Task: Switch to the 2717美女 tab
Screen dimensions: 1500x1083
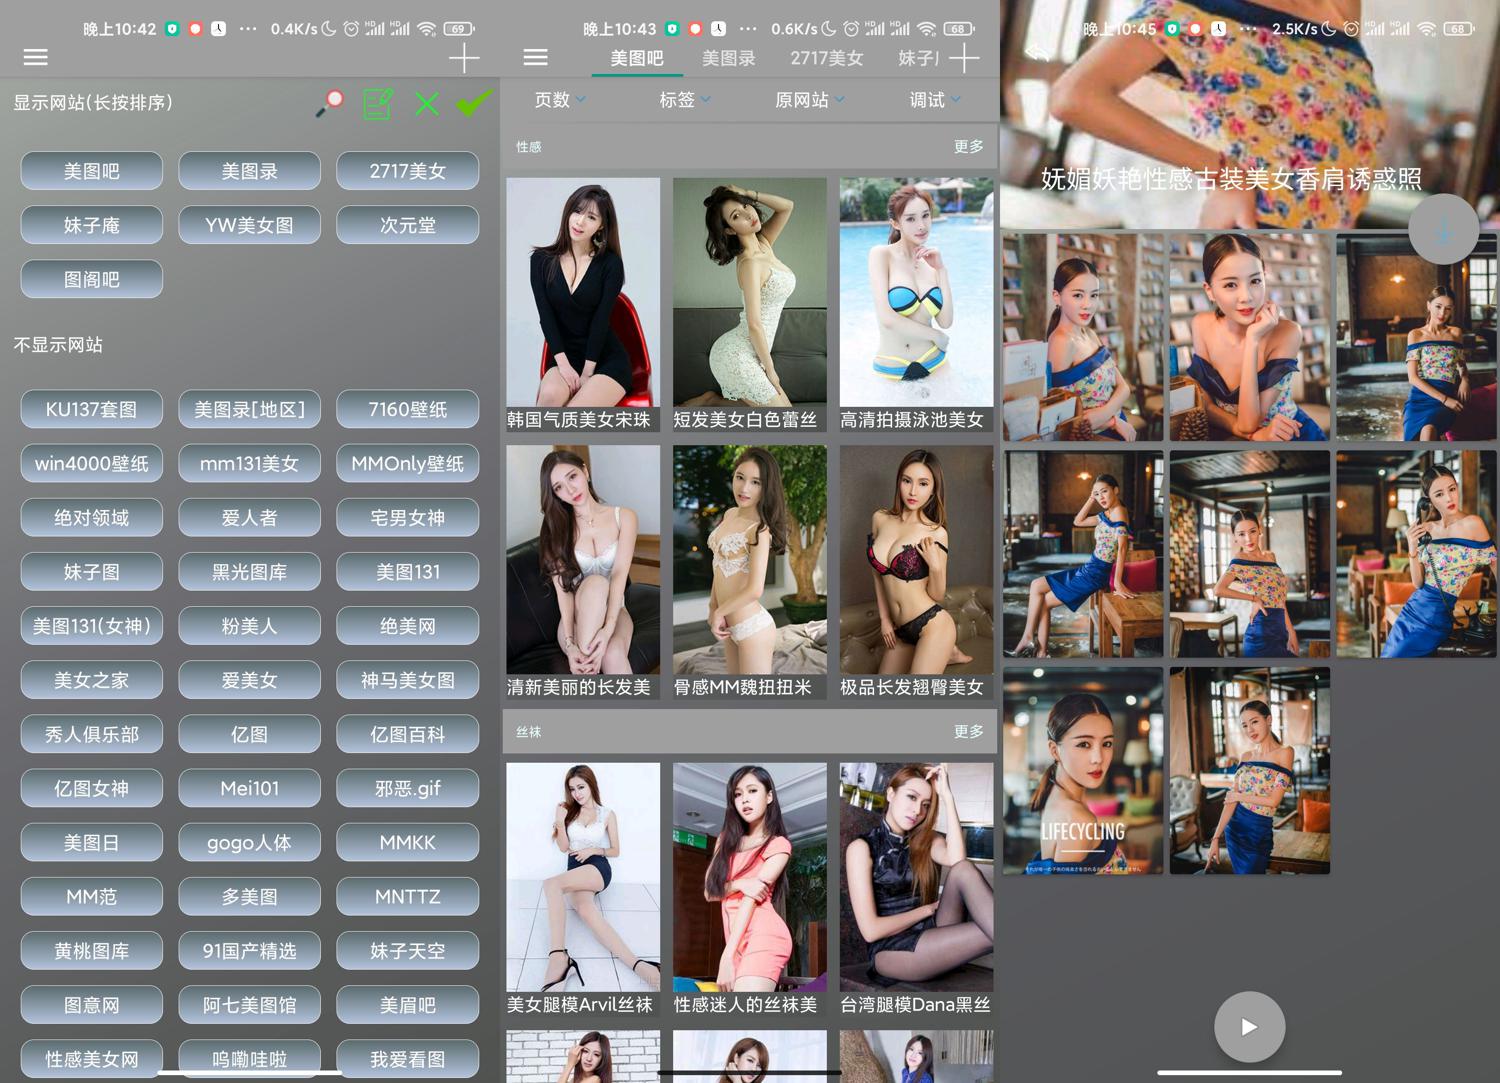Action: (x=826, y=58)
